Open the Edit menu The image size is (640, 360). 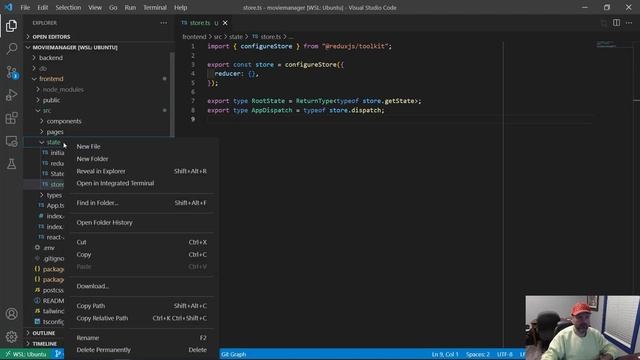tap(42, 7)
